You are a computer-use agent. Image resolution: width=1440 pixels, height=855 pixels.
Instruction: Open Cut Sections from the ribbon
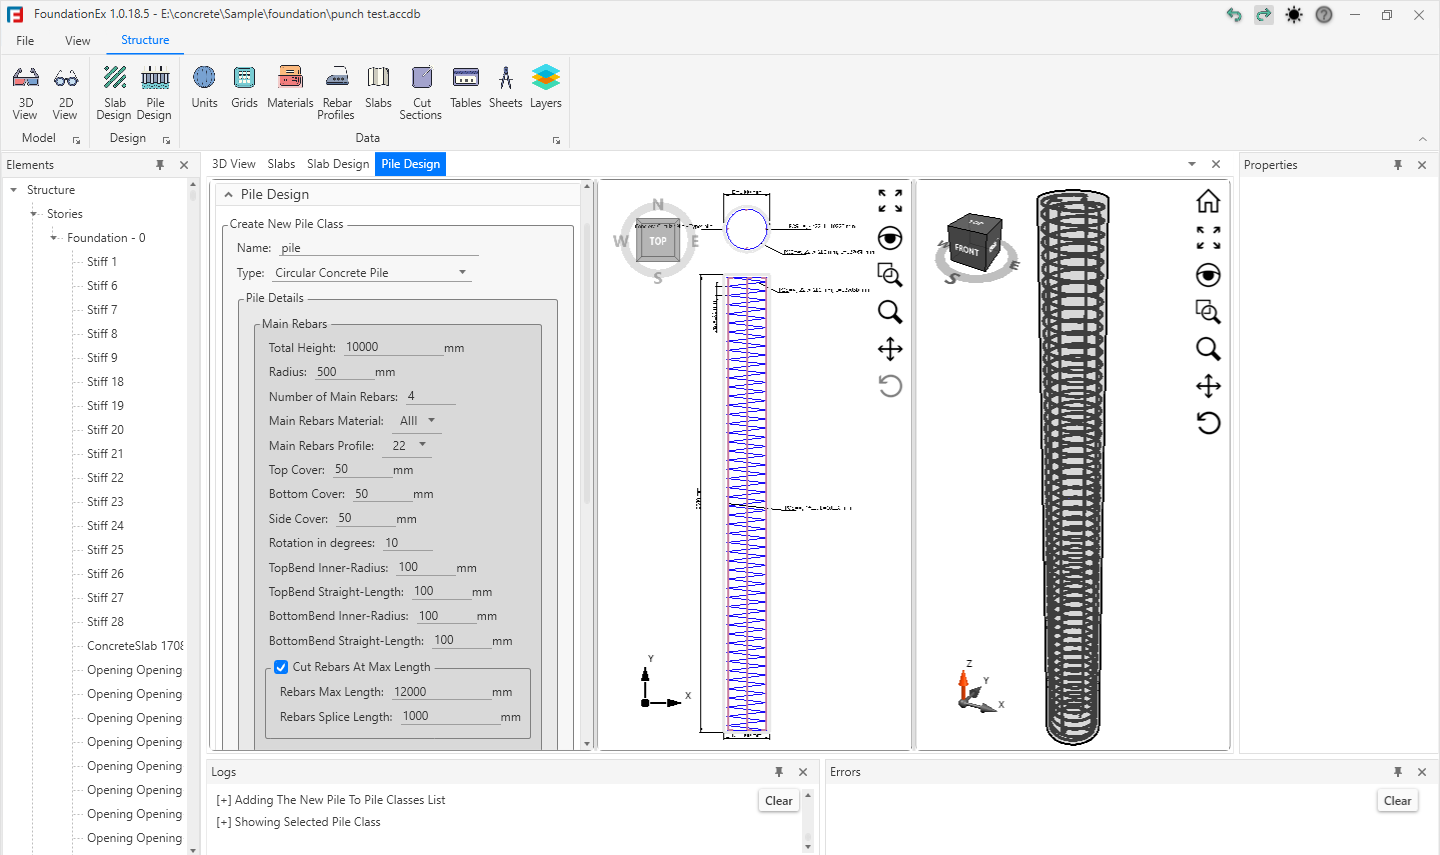point(421,92)
